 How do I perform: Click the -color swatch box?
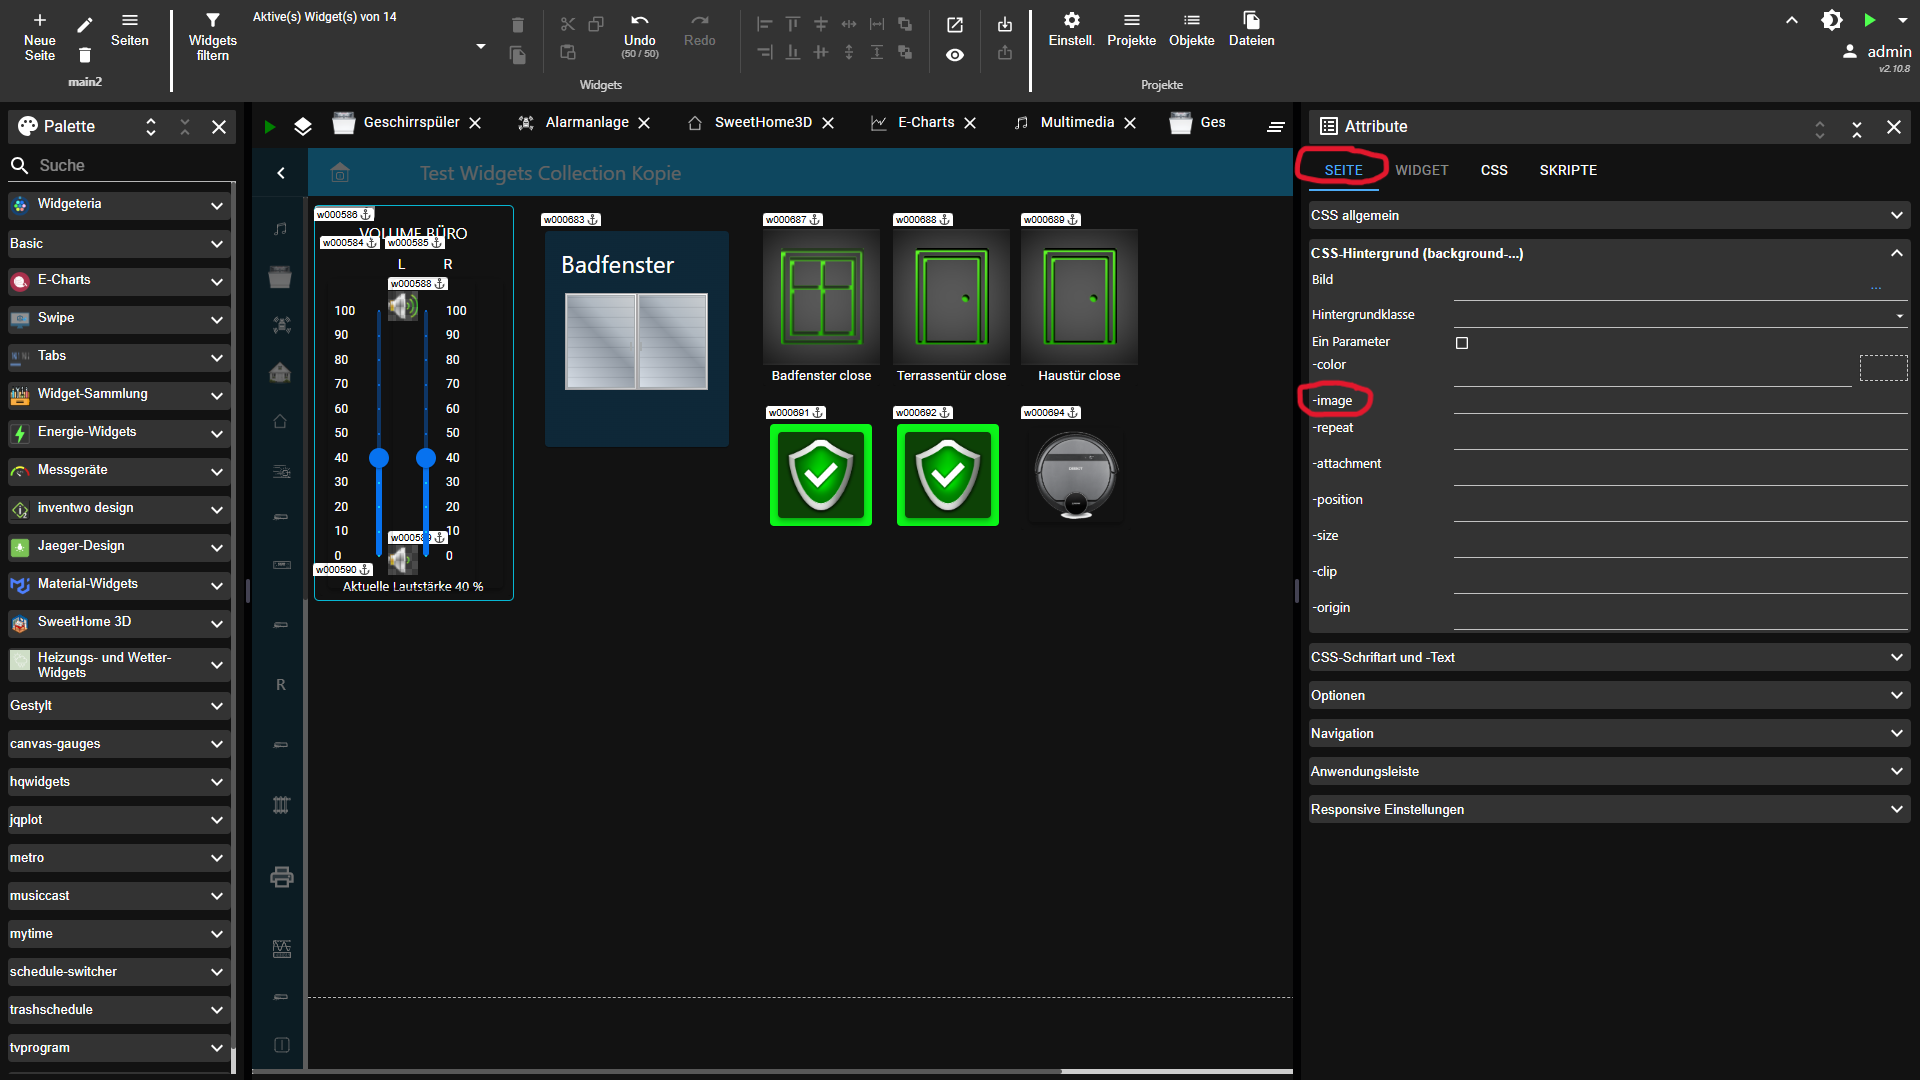[x=1883, y=367]
